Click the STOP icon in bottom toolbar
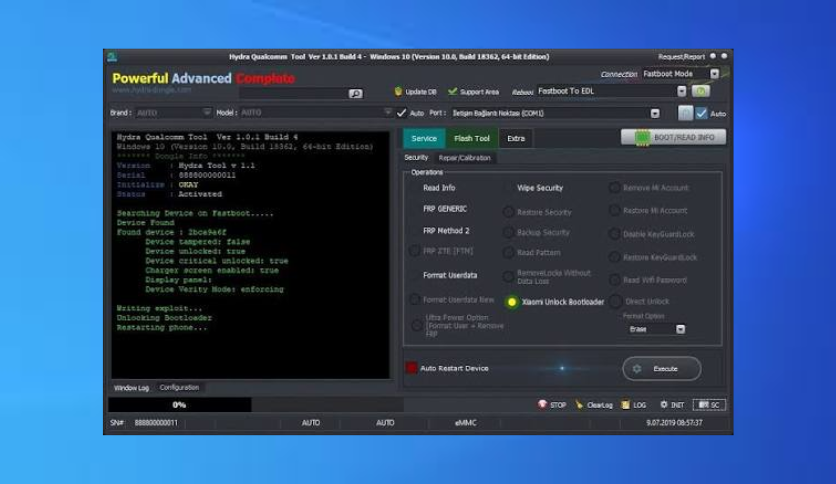Image resolution: width=836 pixels, height=484 pixels. 542,405
